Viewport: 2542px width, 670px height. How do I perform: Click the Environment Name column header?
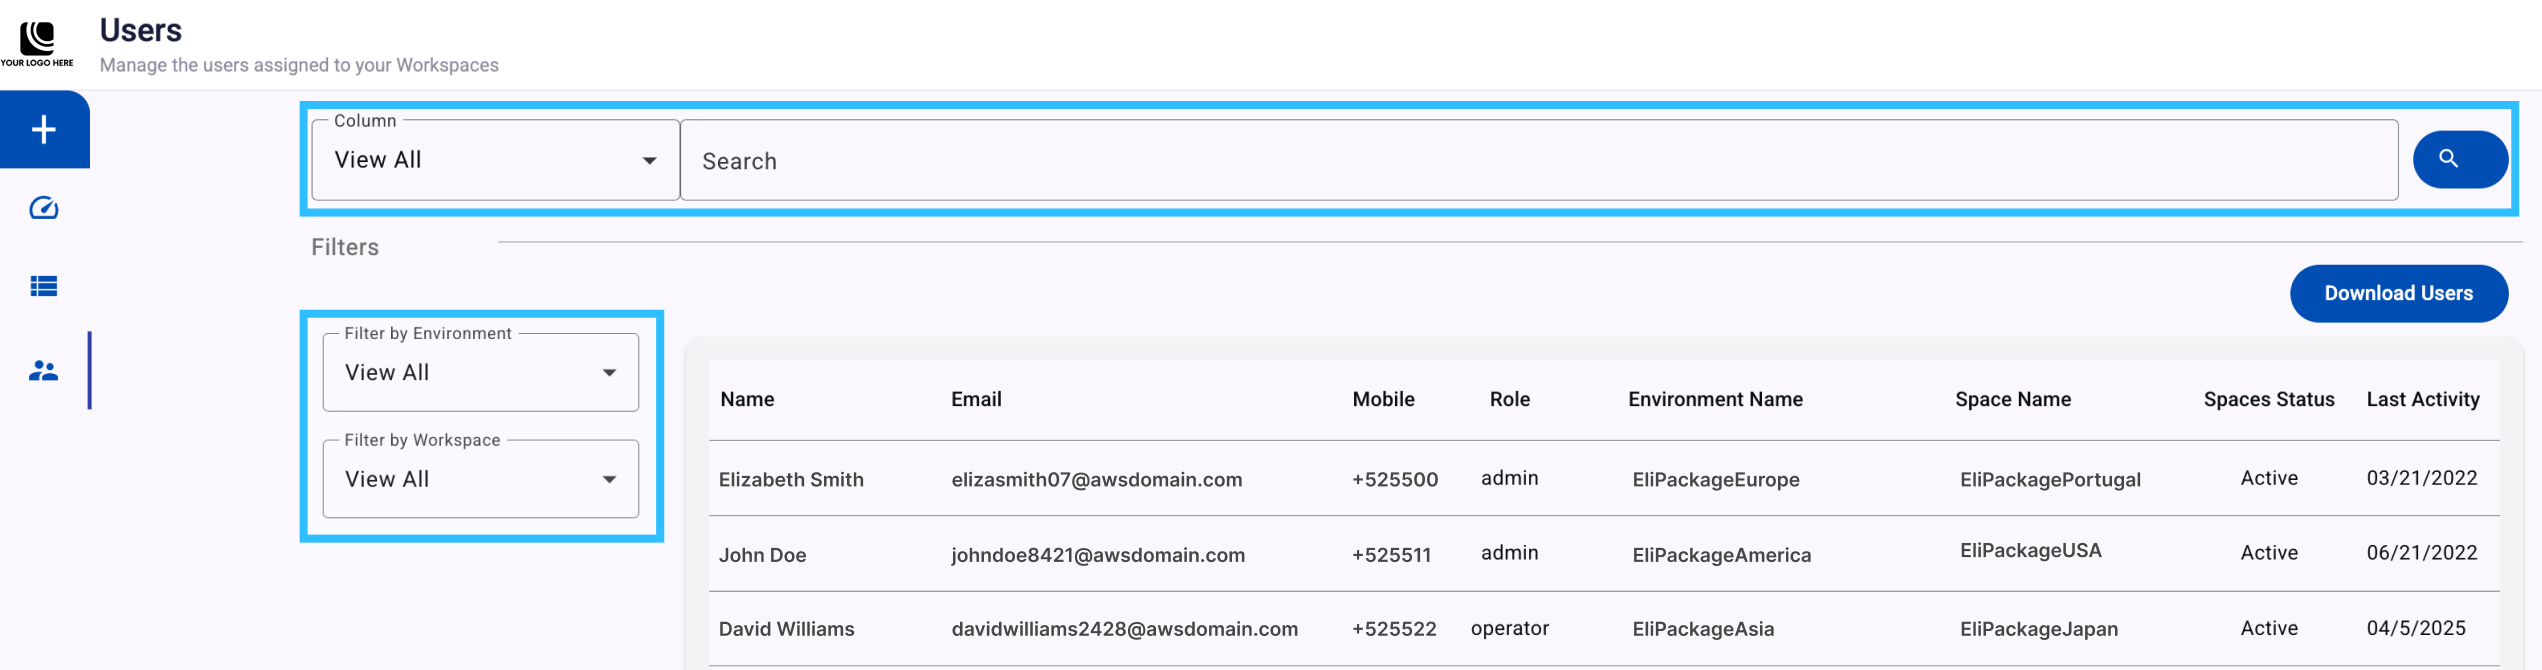[x=1715, y=399]
